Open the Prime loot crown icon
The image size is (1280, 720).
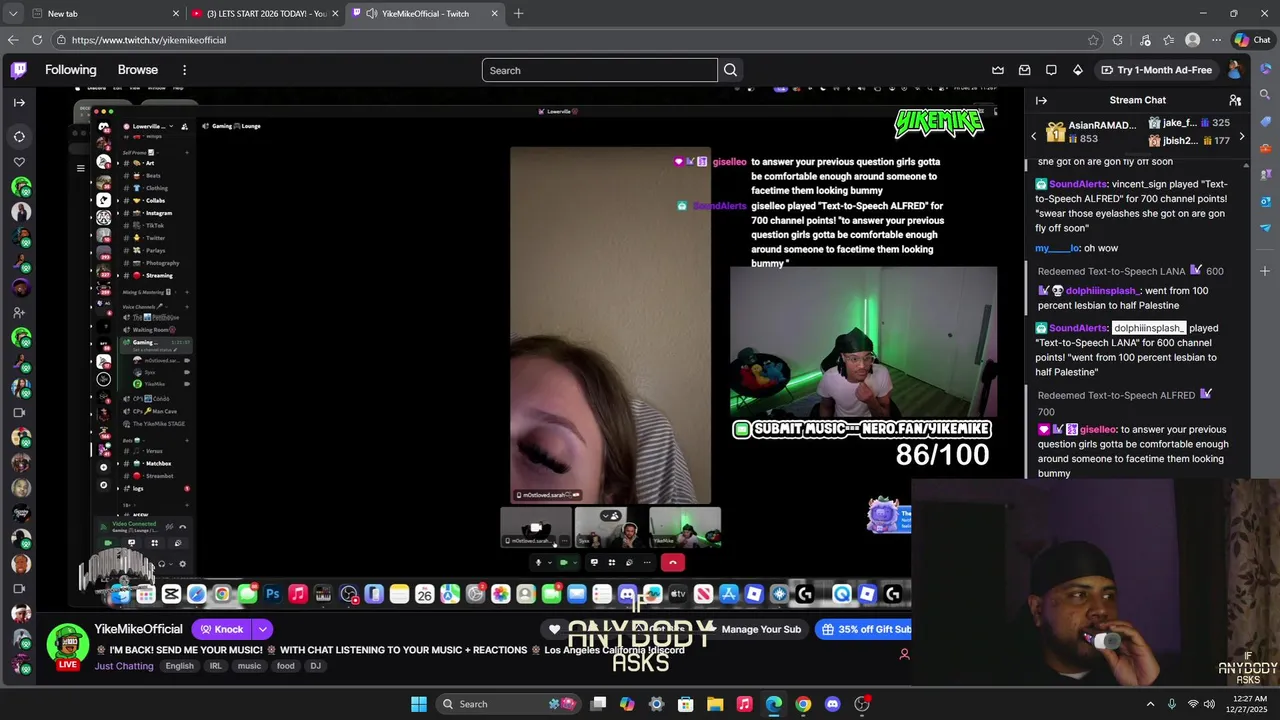pyautogui.click(x=998, y=70)
